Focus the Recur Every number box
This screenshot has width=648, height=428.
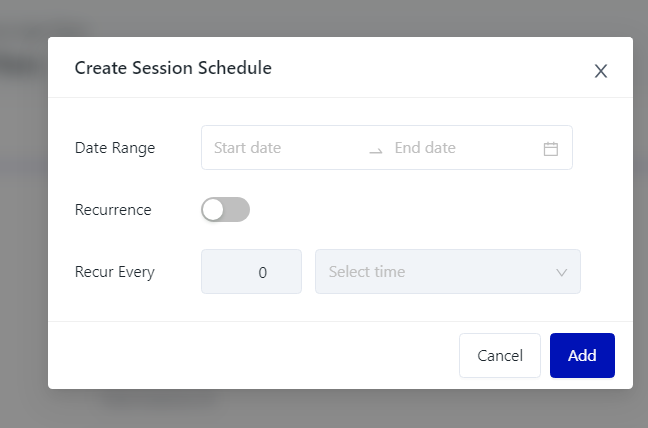coord(251,272)
